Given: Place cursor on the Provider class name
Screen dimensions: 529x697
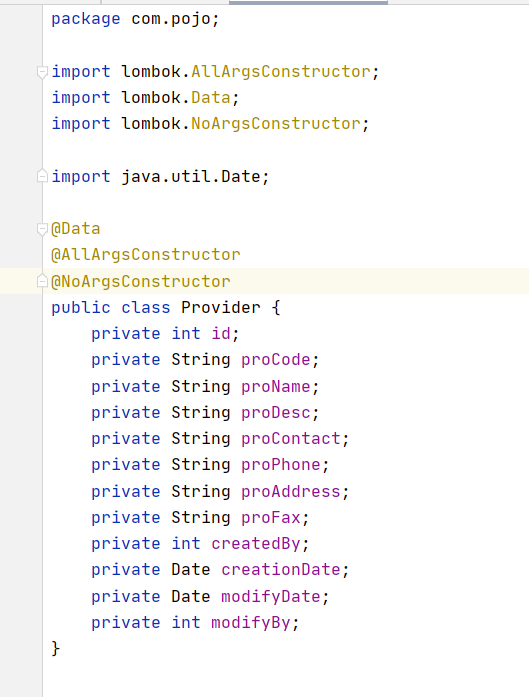Looking at the screenshot, I should coord(221,307).
